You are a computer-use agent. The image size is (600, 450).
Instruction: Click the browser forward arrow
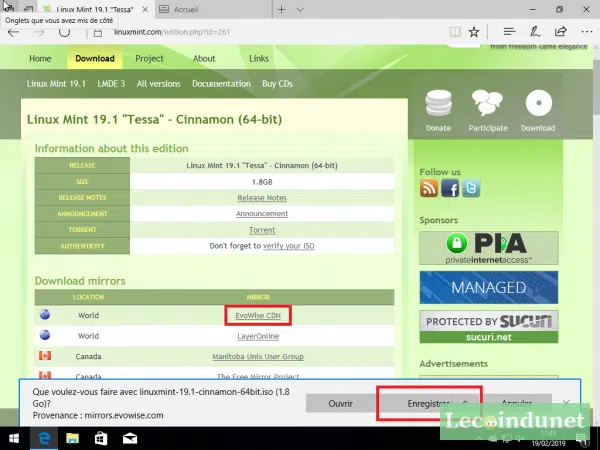click(x=39, y=33)
